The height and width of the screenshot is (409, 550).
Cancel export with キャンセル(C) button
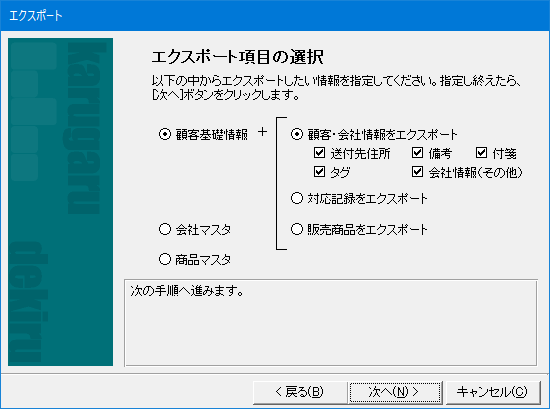pos(492,392)
